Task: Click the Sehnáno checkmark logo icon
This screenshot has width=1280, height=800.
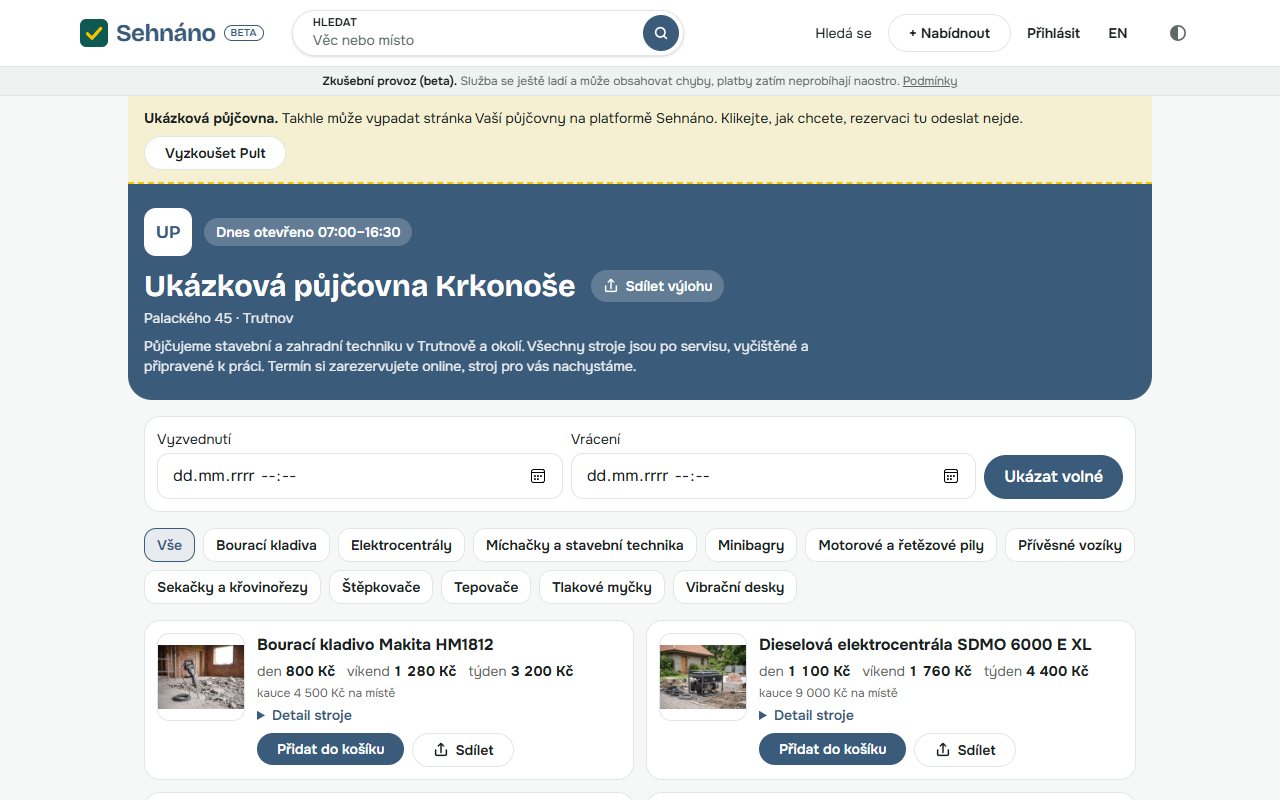Action: [94, 33]
